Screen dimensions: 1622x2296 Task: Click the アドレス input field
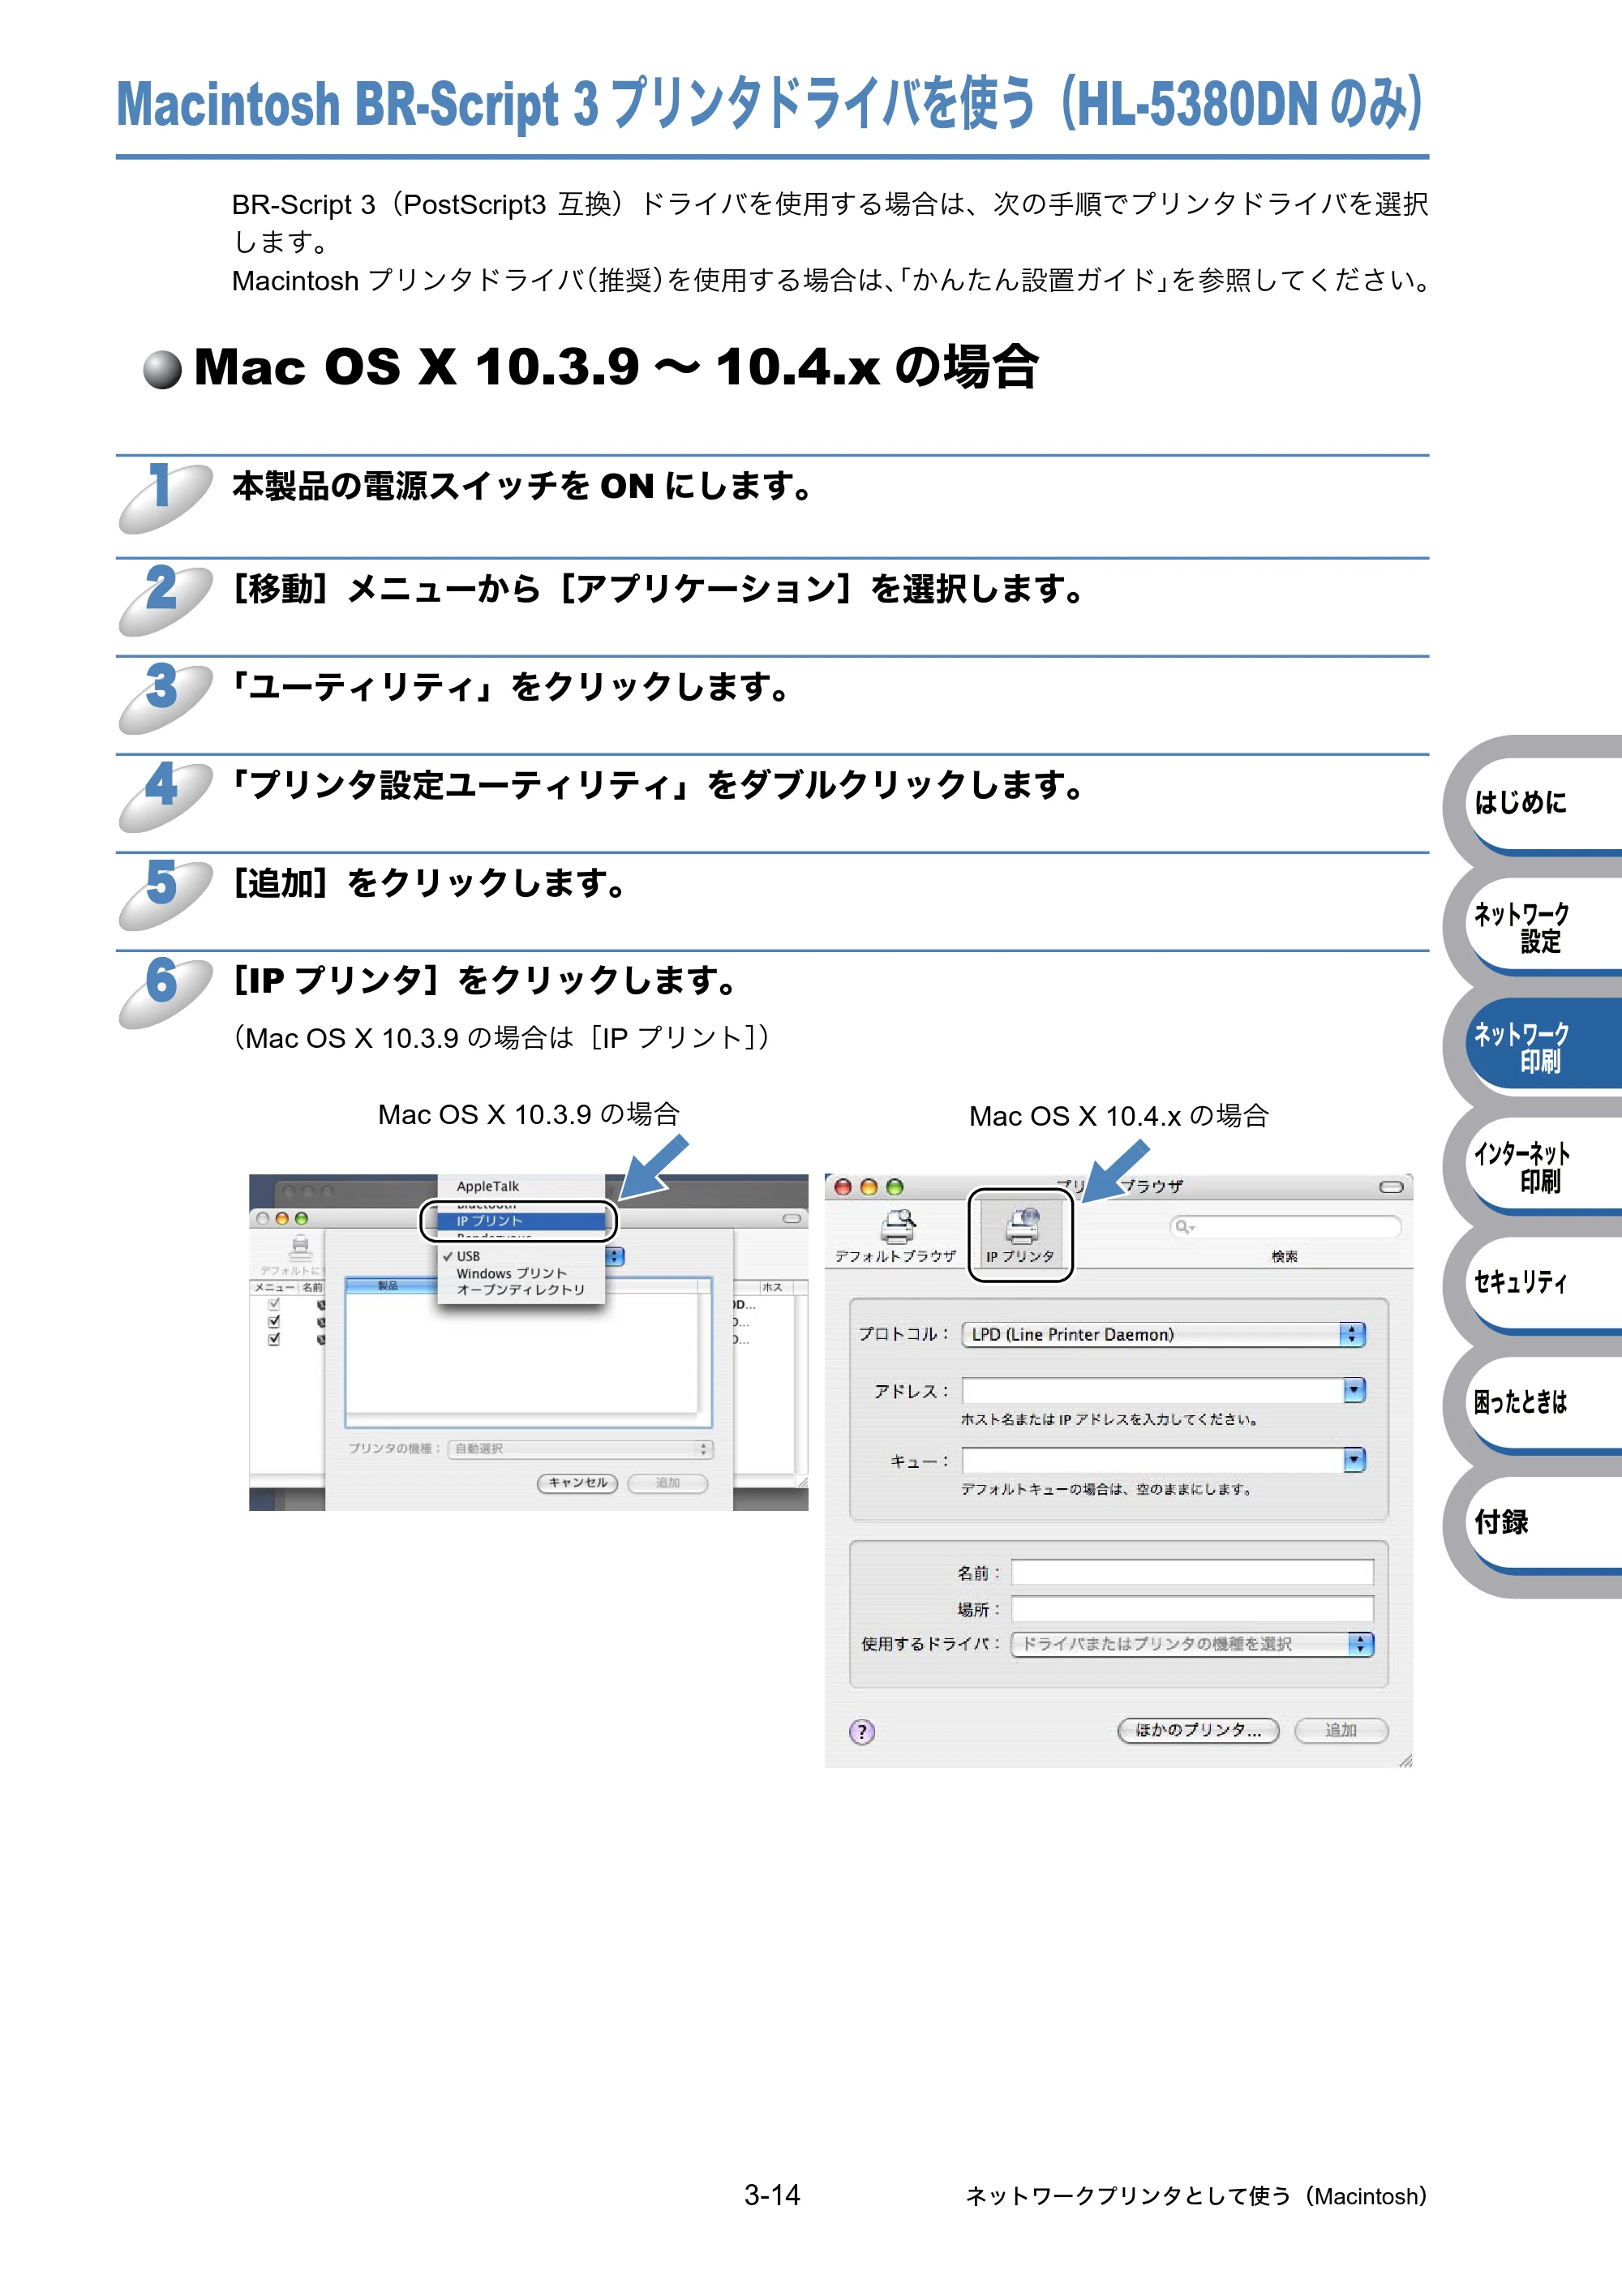click(1153, 1390)
